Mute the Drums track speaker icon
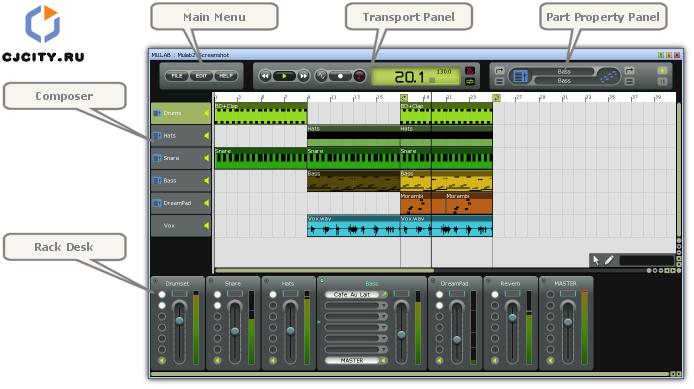Viewport: 694px width, 389px height. pos(206,113)
